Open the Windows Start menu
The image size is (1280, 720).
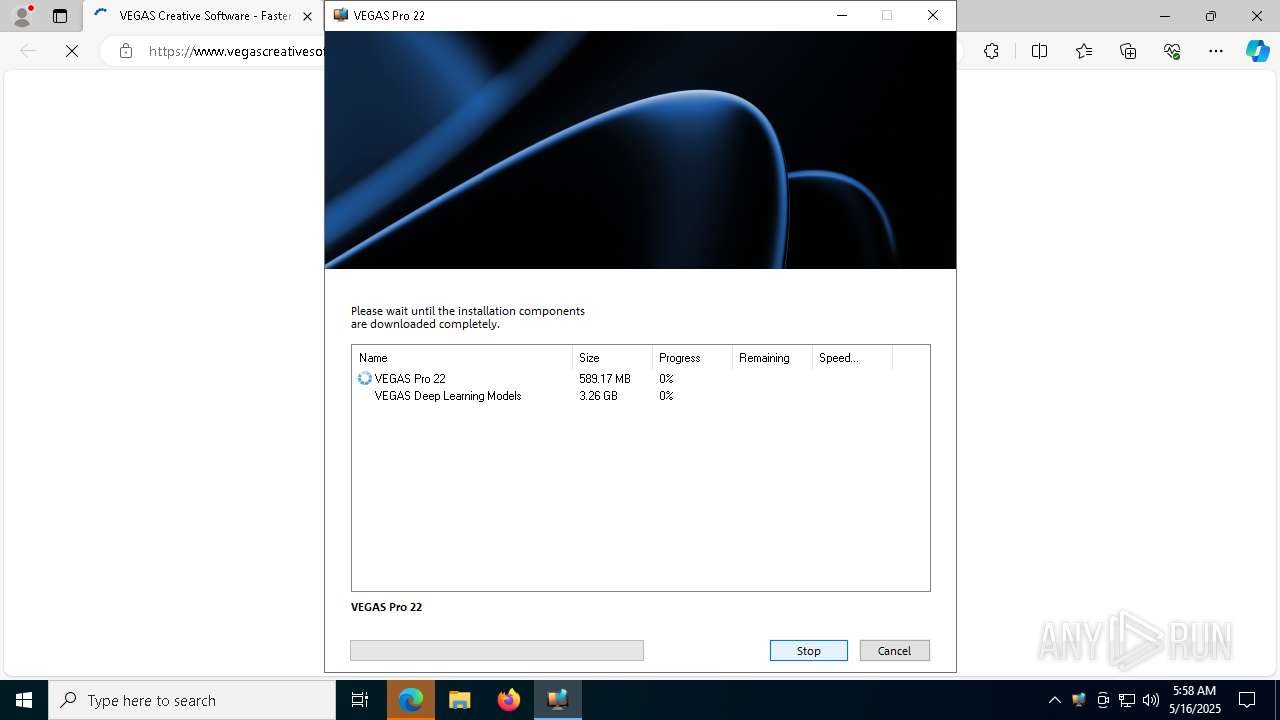pyautogui.click(x=24, y=700)
